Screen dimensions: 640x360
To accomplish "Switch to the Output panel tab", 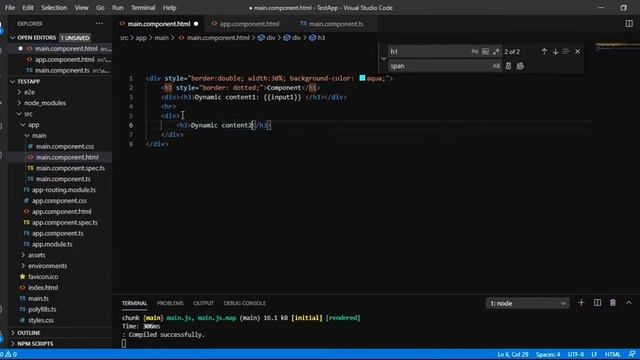I will [203, 303].
